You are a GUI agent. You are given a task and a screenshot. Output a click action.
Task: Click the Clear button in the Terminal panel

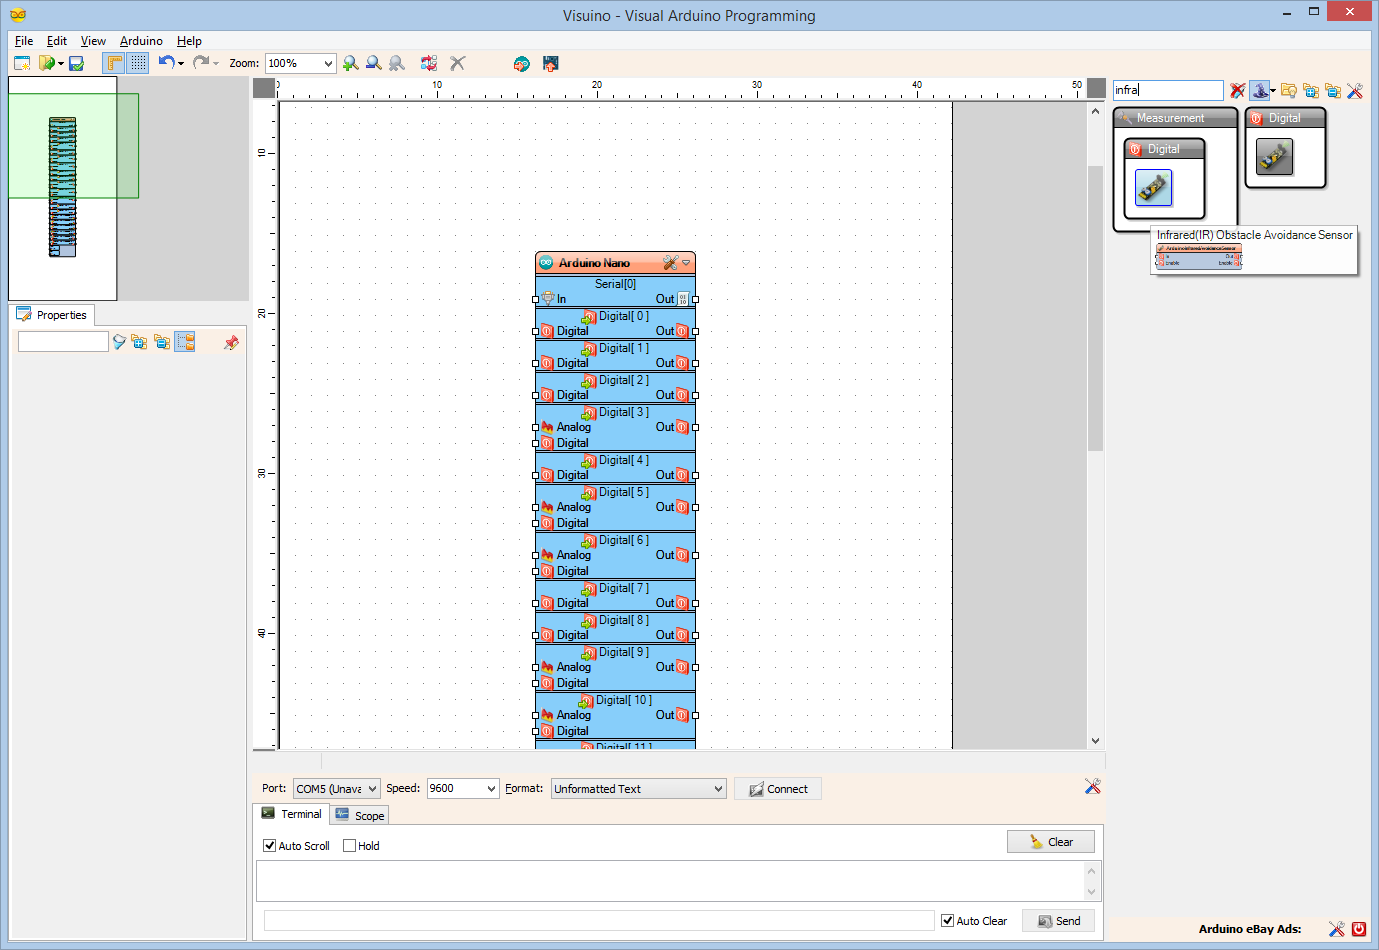point(1050,841)
